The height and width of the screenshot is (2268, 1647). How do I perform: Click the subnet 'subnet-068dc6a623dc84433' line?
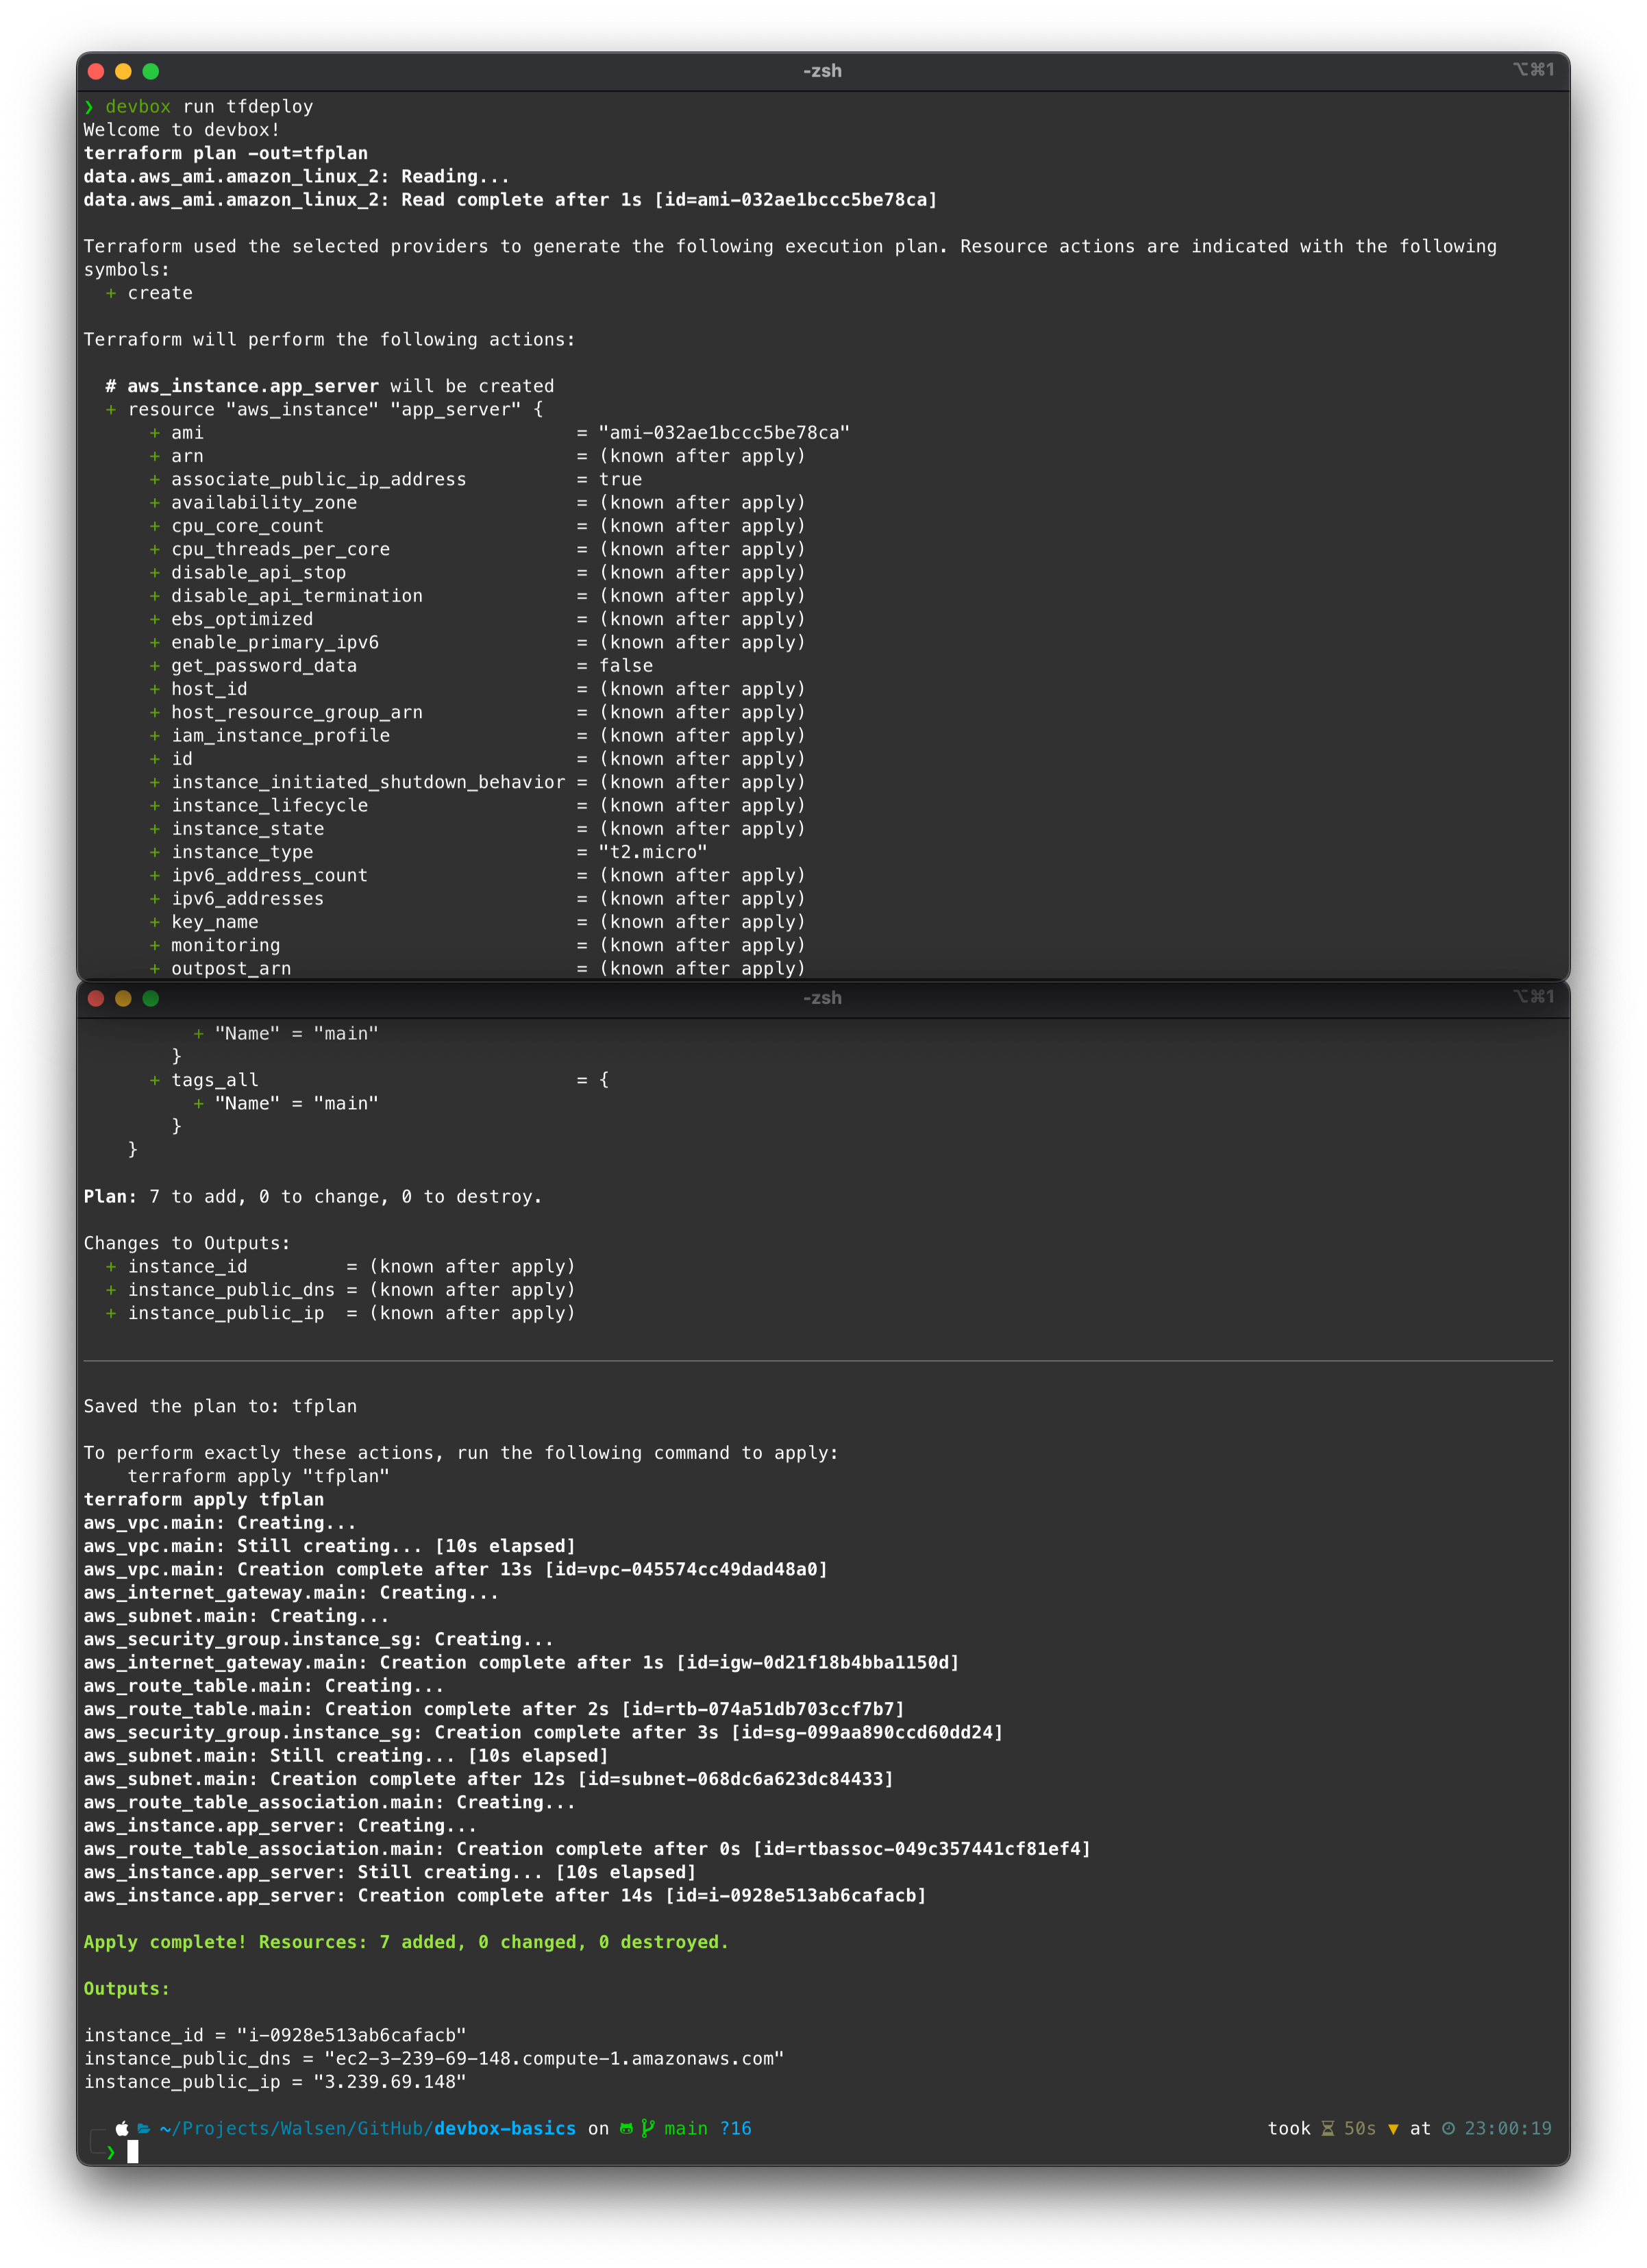488,1779
